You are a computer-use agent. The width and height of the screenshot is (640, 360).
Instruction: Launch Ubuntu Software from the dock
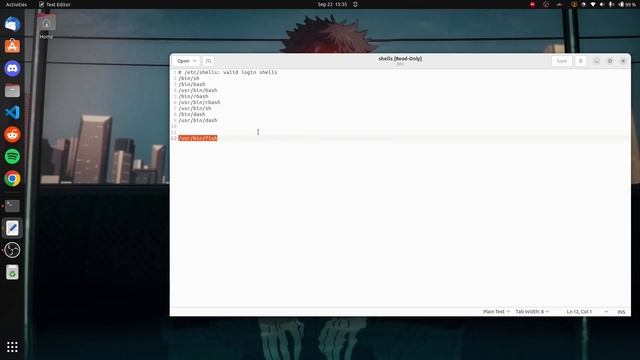pyautogui.click(x=12, y=46)
